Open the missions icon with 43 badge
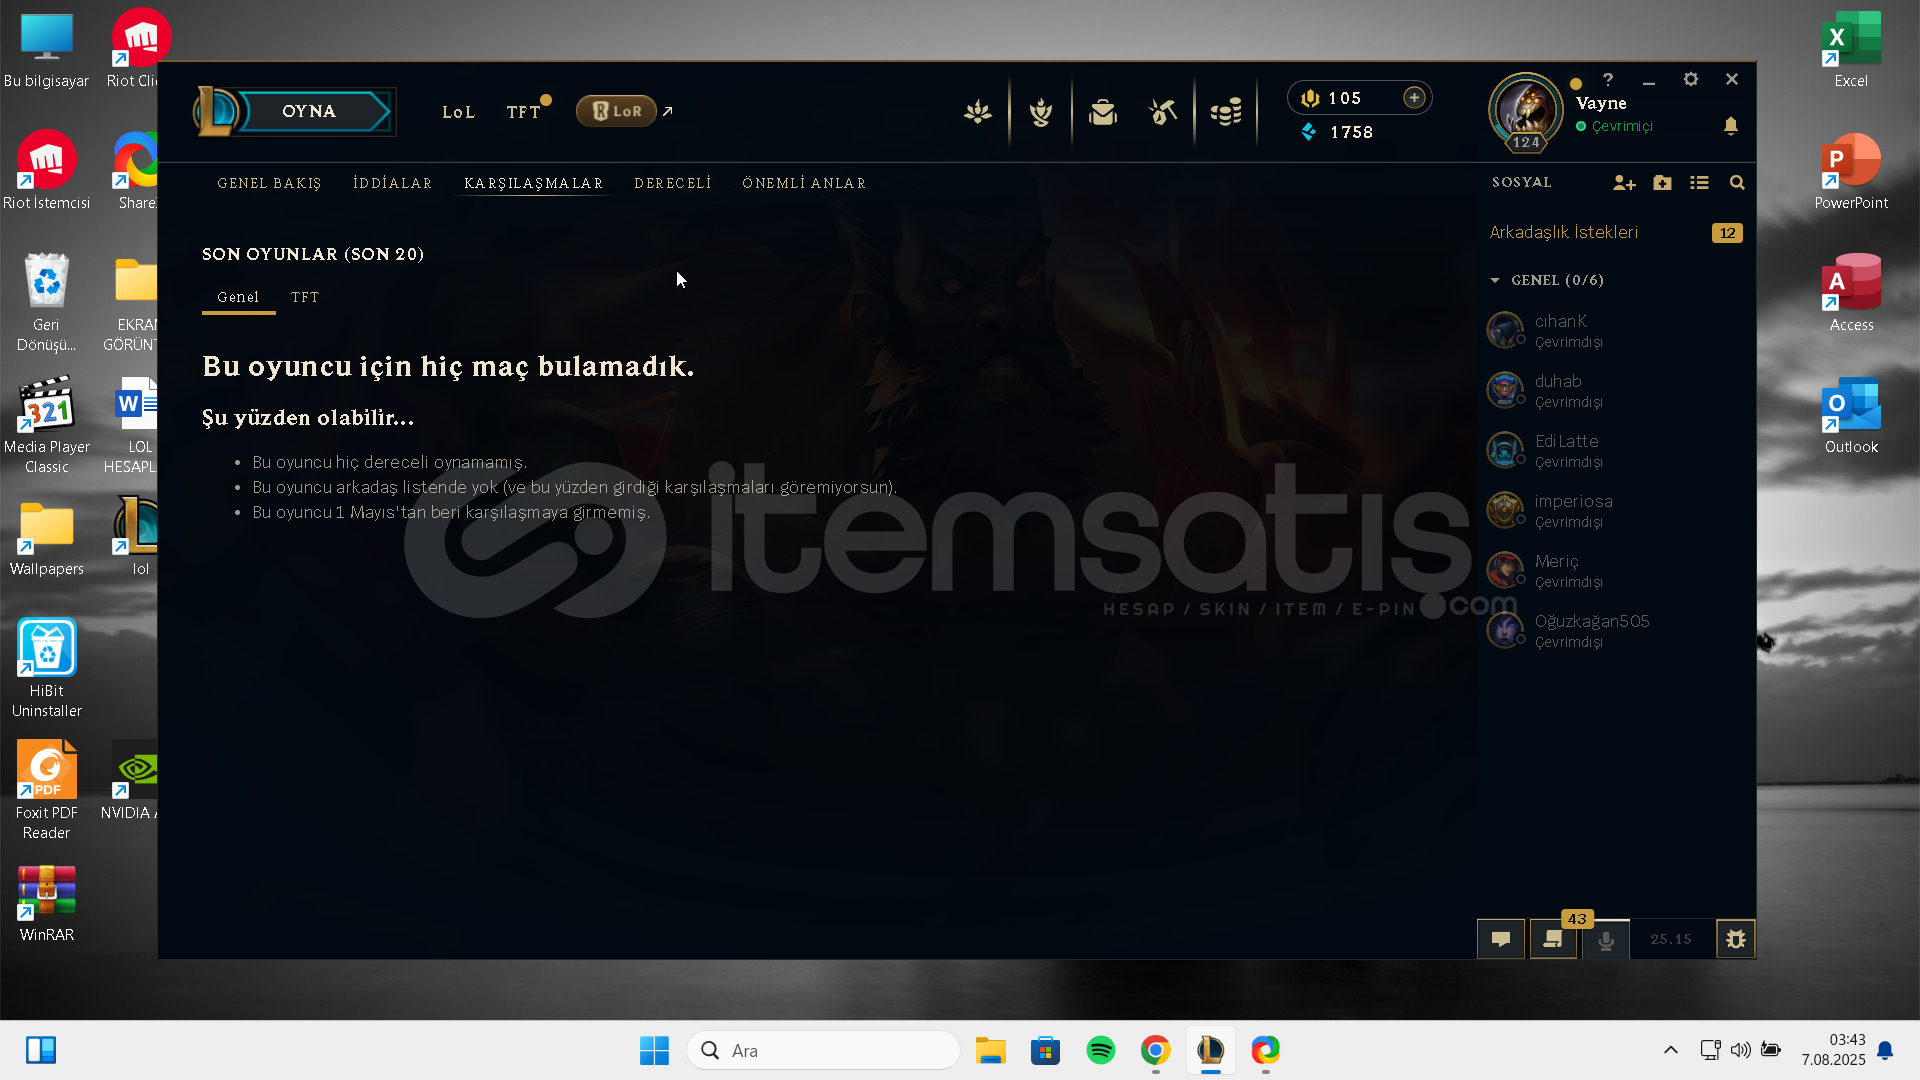 click(1554, 939)
